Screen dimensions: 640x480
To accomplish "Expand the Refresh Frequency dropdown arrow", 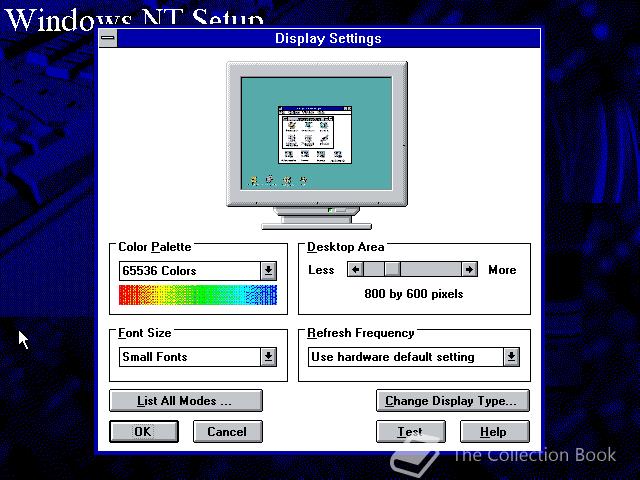I will 511,357.
